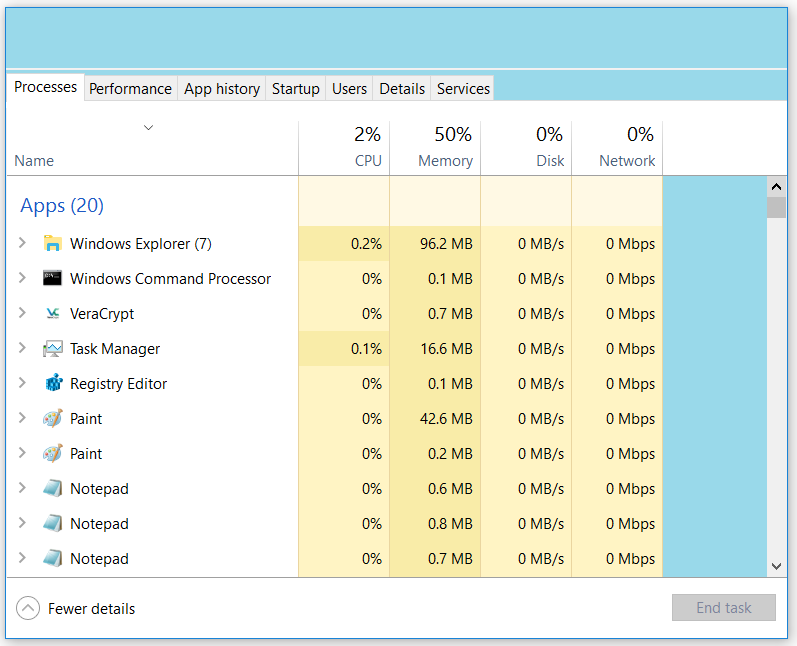Screen dimensions: 797x646
Task: Click the 0.2% CPU value
Action: [x=366, y=244]
